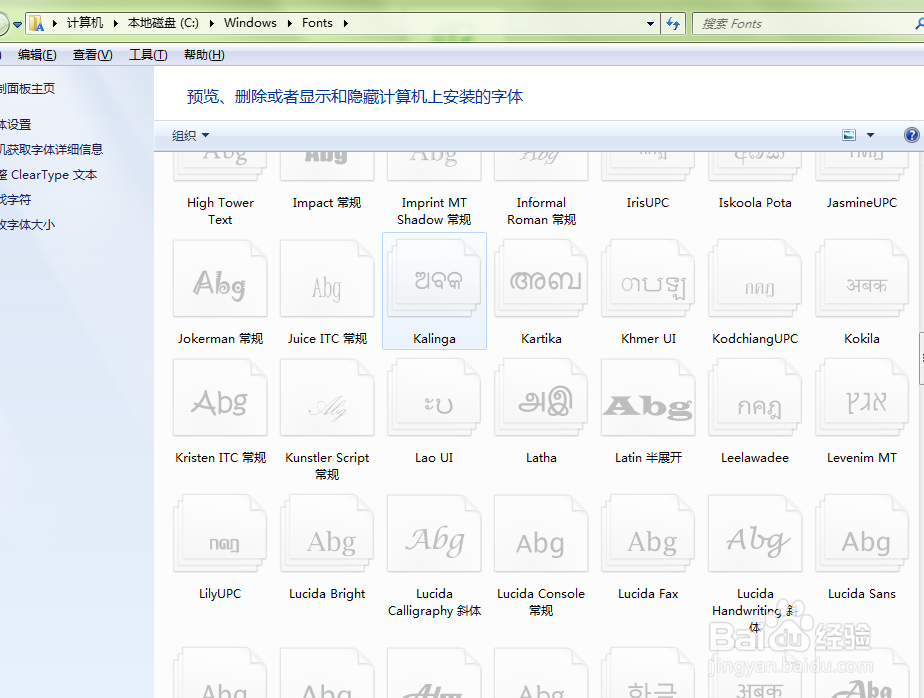The height and width of the screenshot is (698, 924).
Task: Click the Imprint MT Shadow 常规 label
Action: pyautogui.click(x=434, y=211)
